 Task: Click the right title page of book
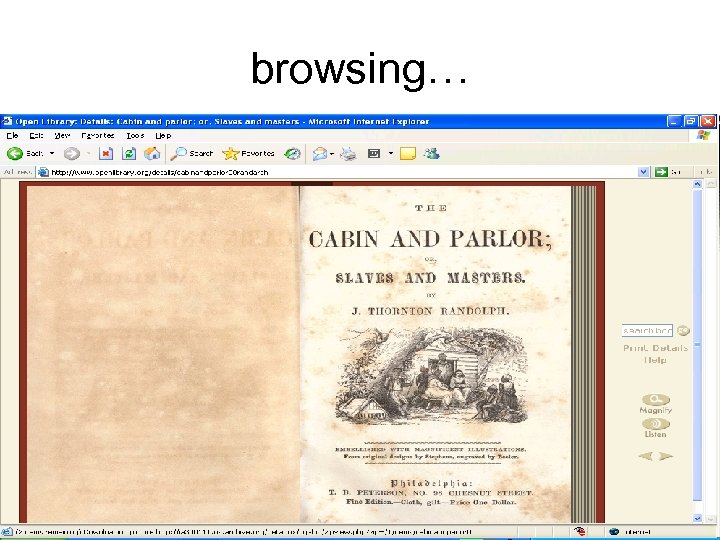435,354
